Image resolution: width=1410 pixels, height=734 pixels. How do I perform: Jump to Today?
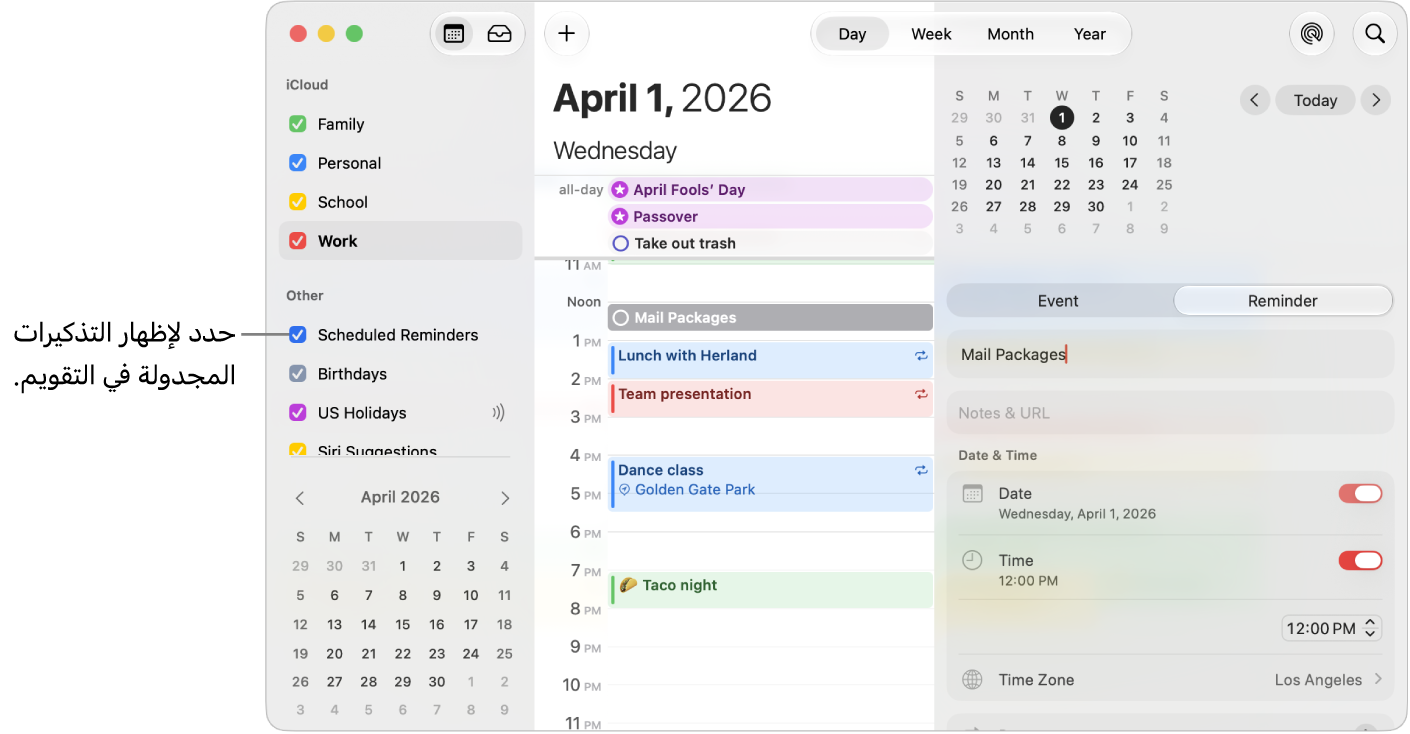1315,100
